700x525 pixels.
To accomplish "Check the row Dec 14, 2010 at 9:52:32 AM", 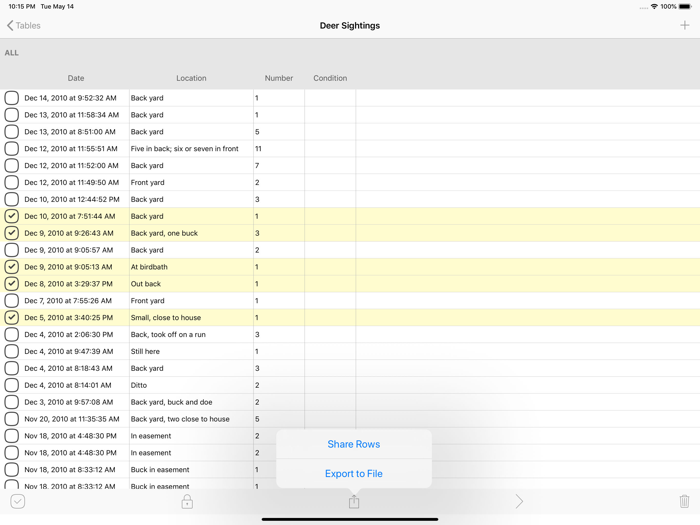I will (12, 98).
